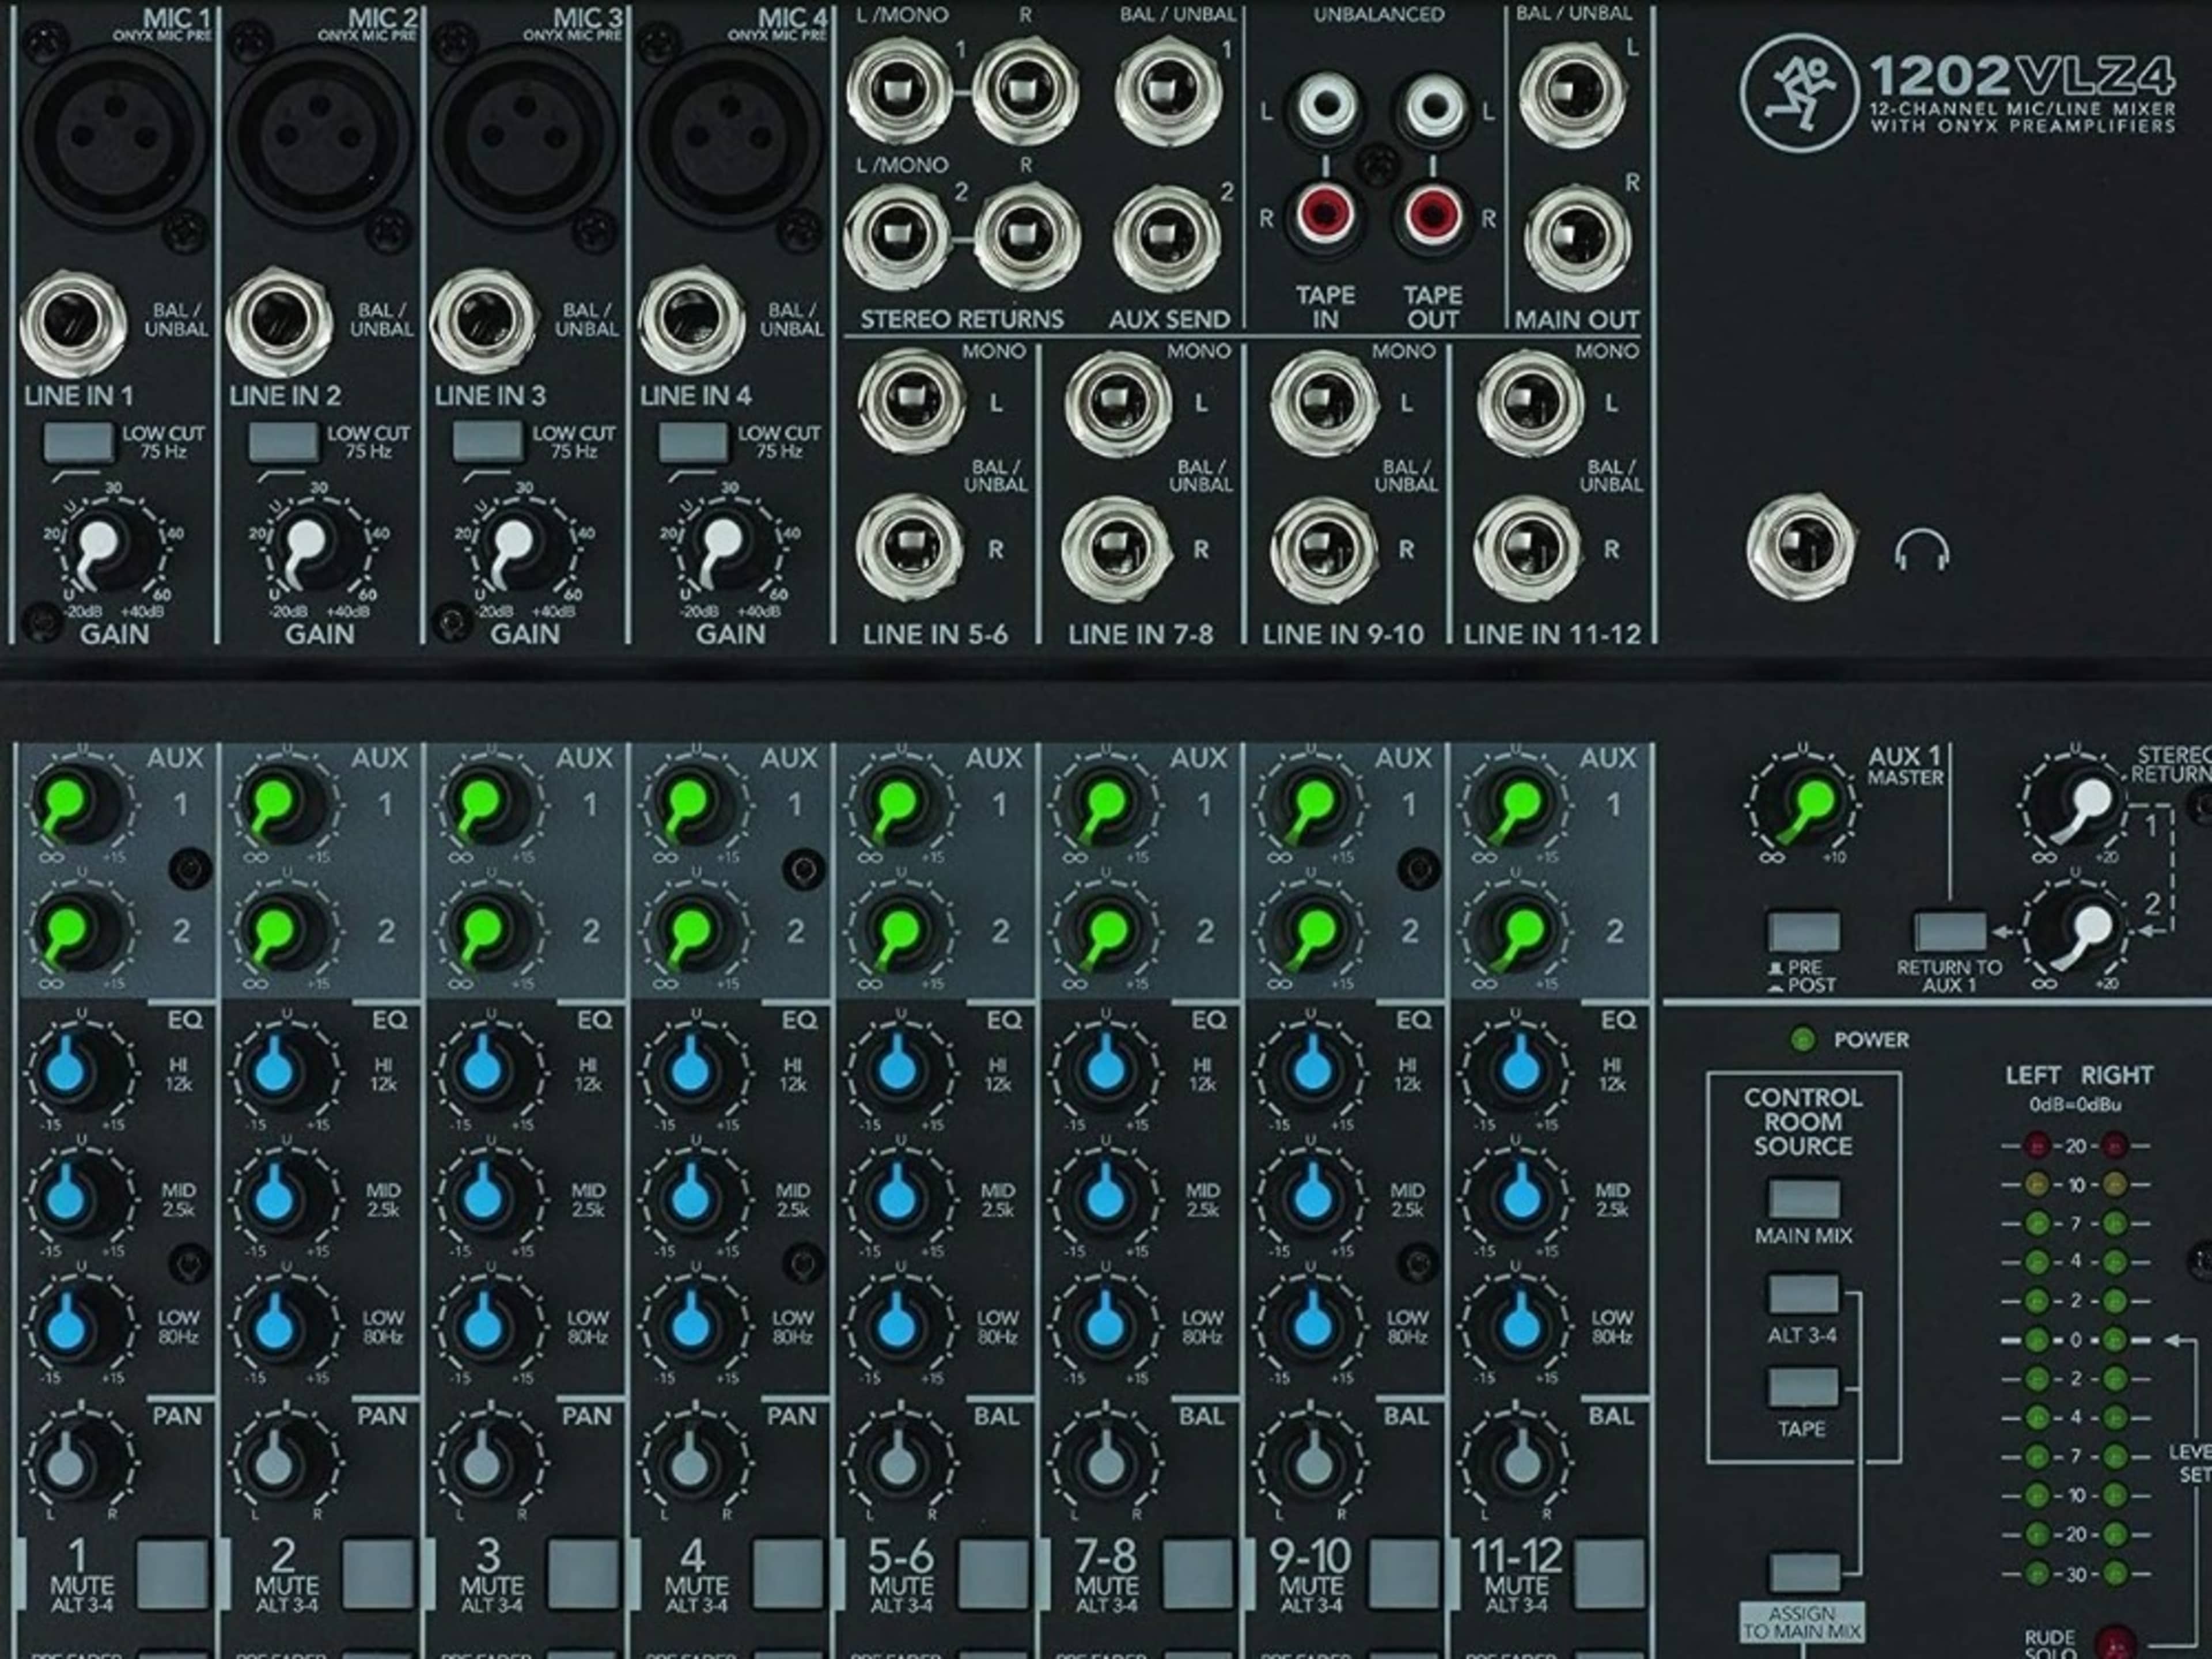Click channel 4 PAN knob
The image size is (2212, 1659).
[x=691, y=1462]
